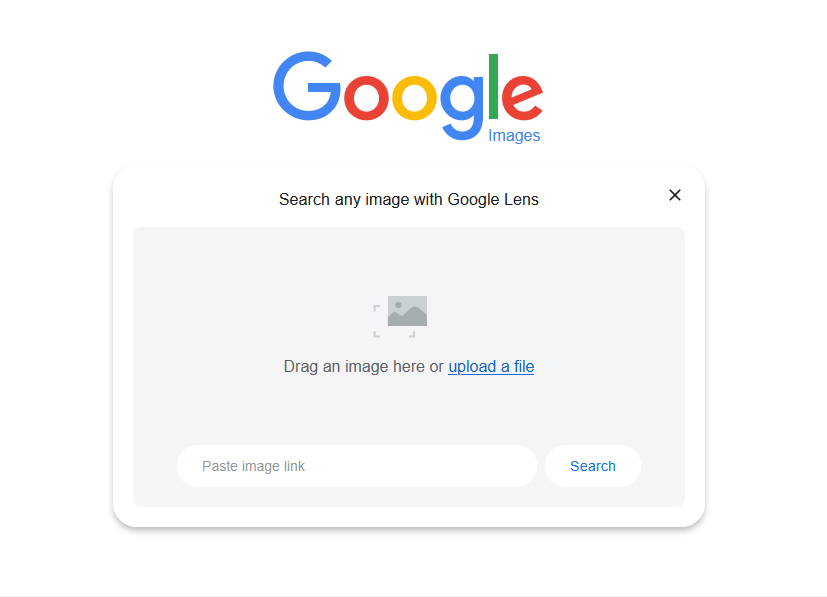Click the image placeholder icon in drop zone
Image resolution: width=827 pixels, height=597 pixels.
click(x=400, y=316)
